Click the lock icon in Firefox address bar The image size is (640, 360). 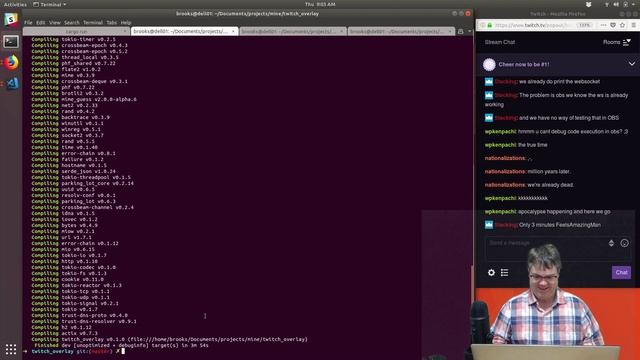click(x=490, y=25)
